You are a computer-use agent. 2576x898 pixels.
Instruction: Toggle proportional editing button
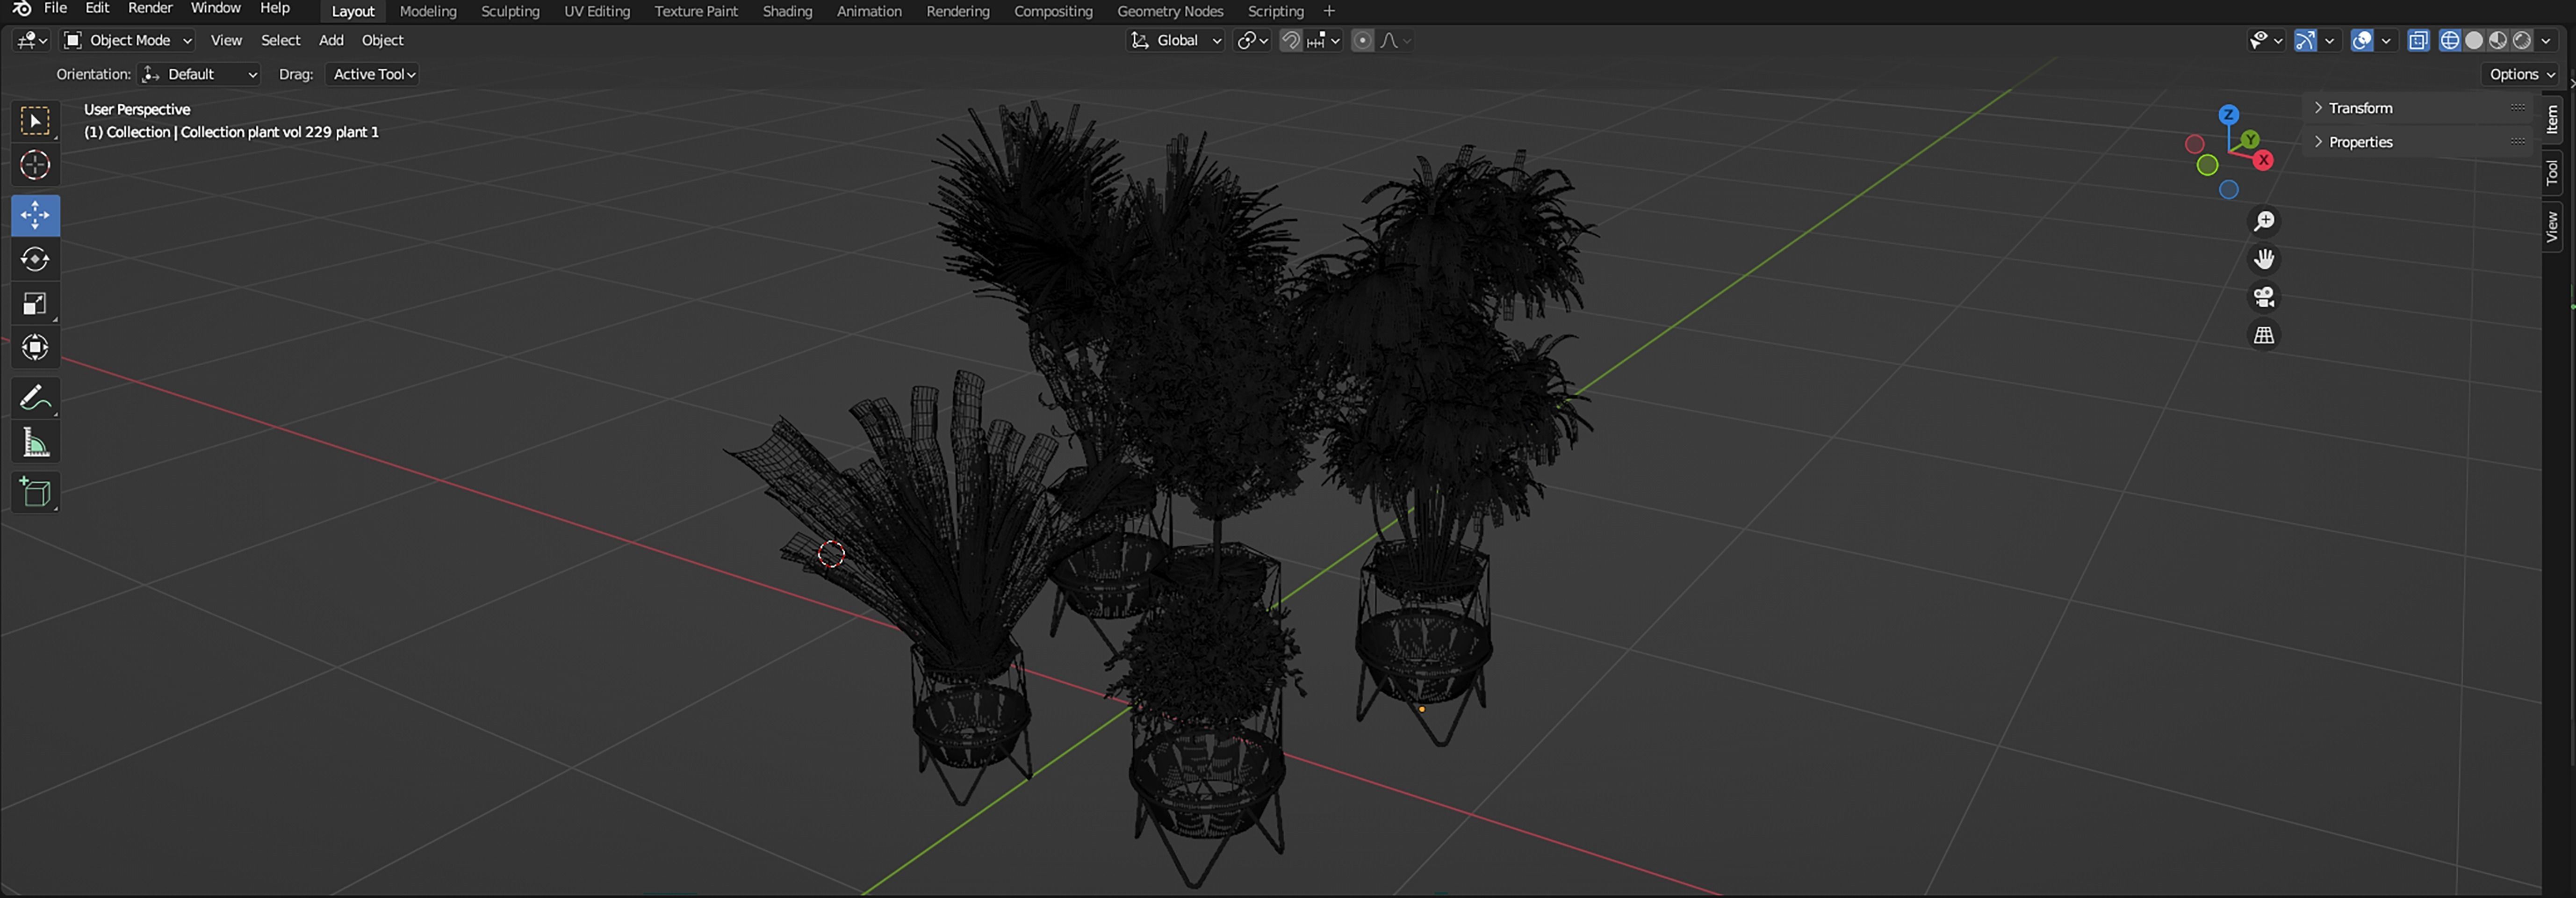pyautogui.click(x=1362, y=40)
